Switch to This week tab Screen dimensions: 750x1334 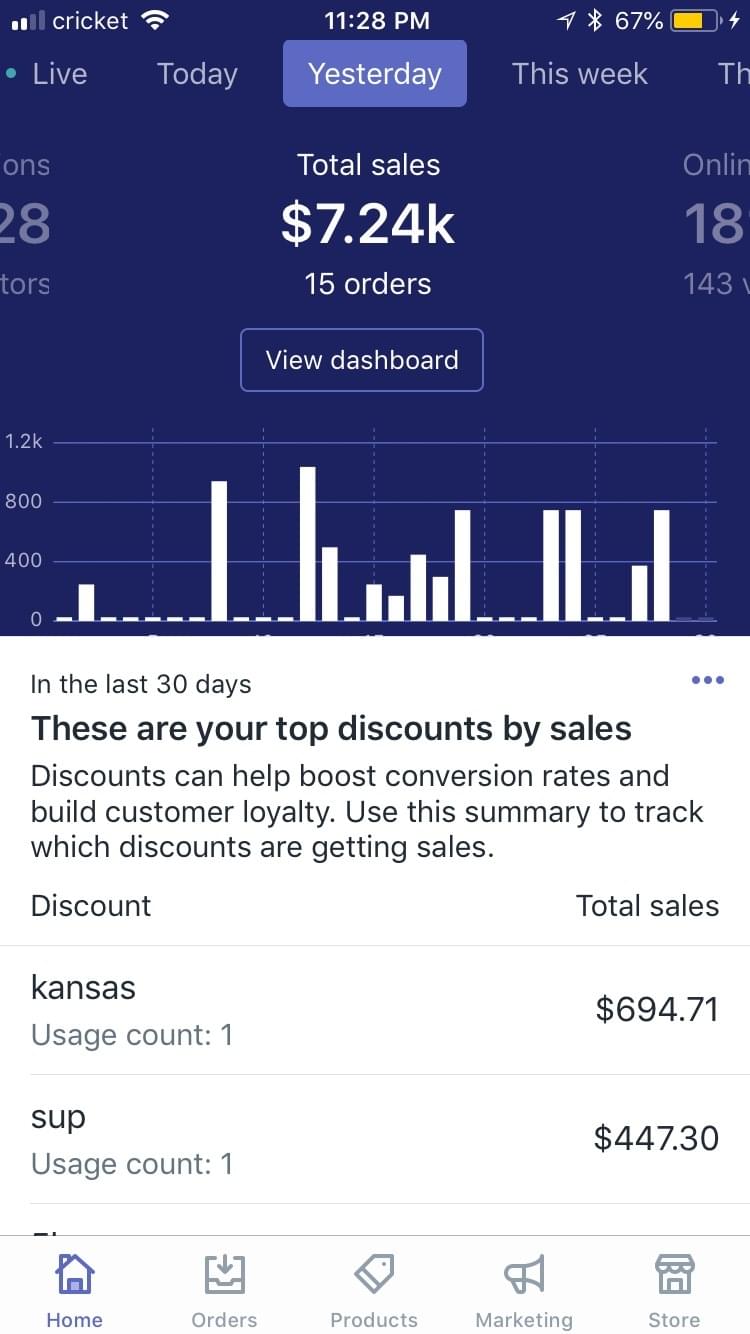pyautogui.click(x=579, y=74)
